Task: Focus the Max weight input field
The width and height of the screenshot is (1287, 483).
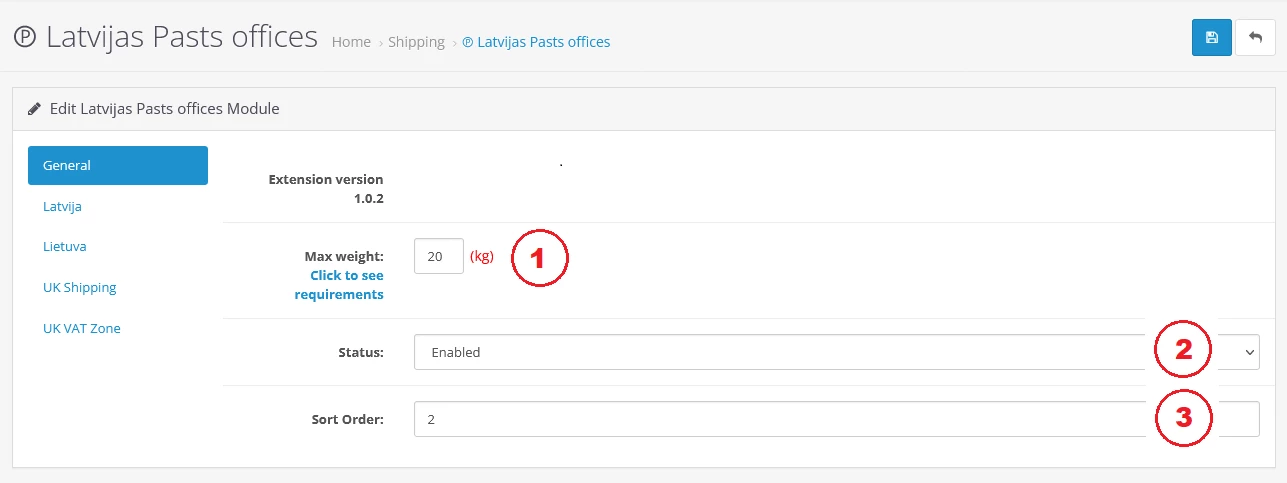Action: (x=438, y=256)
